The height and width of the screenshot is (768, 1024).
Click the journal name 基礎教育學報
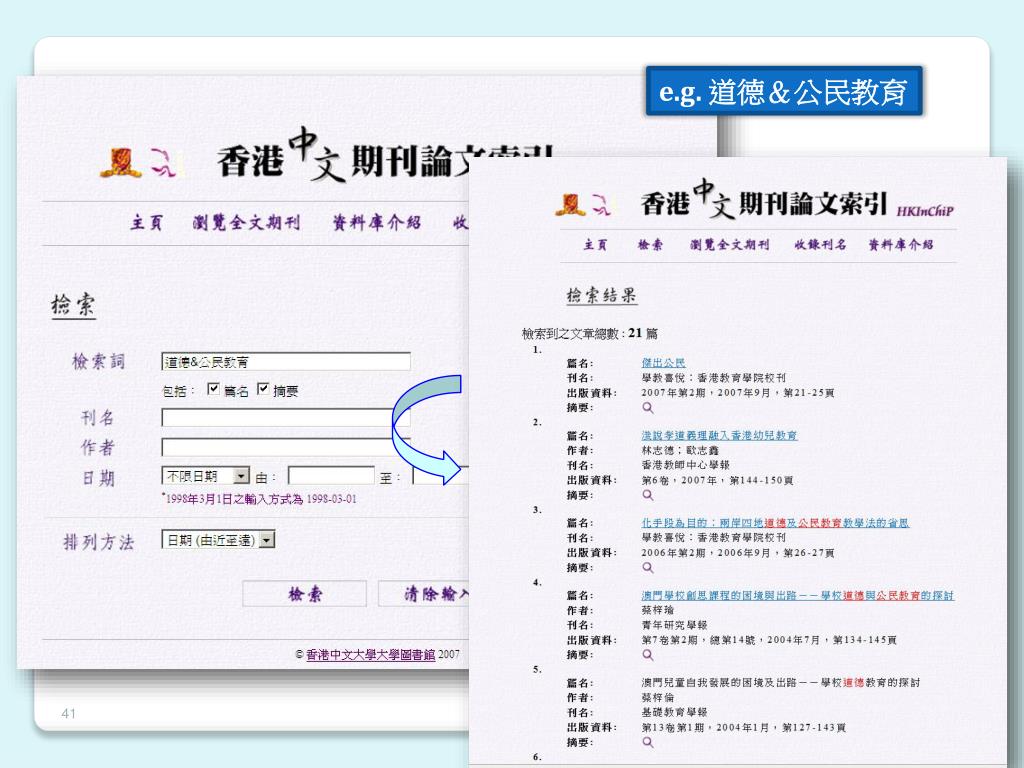(x=675, y=712)
